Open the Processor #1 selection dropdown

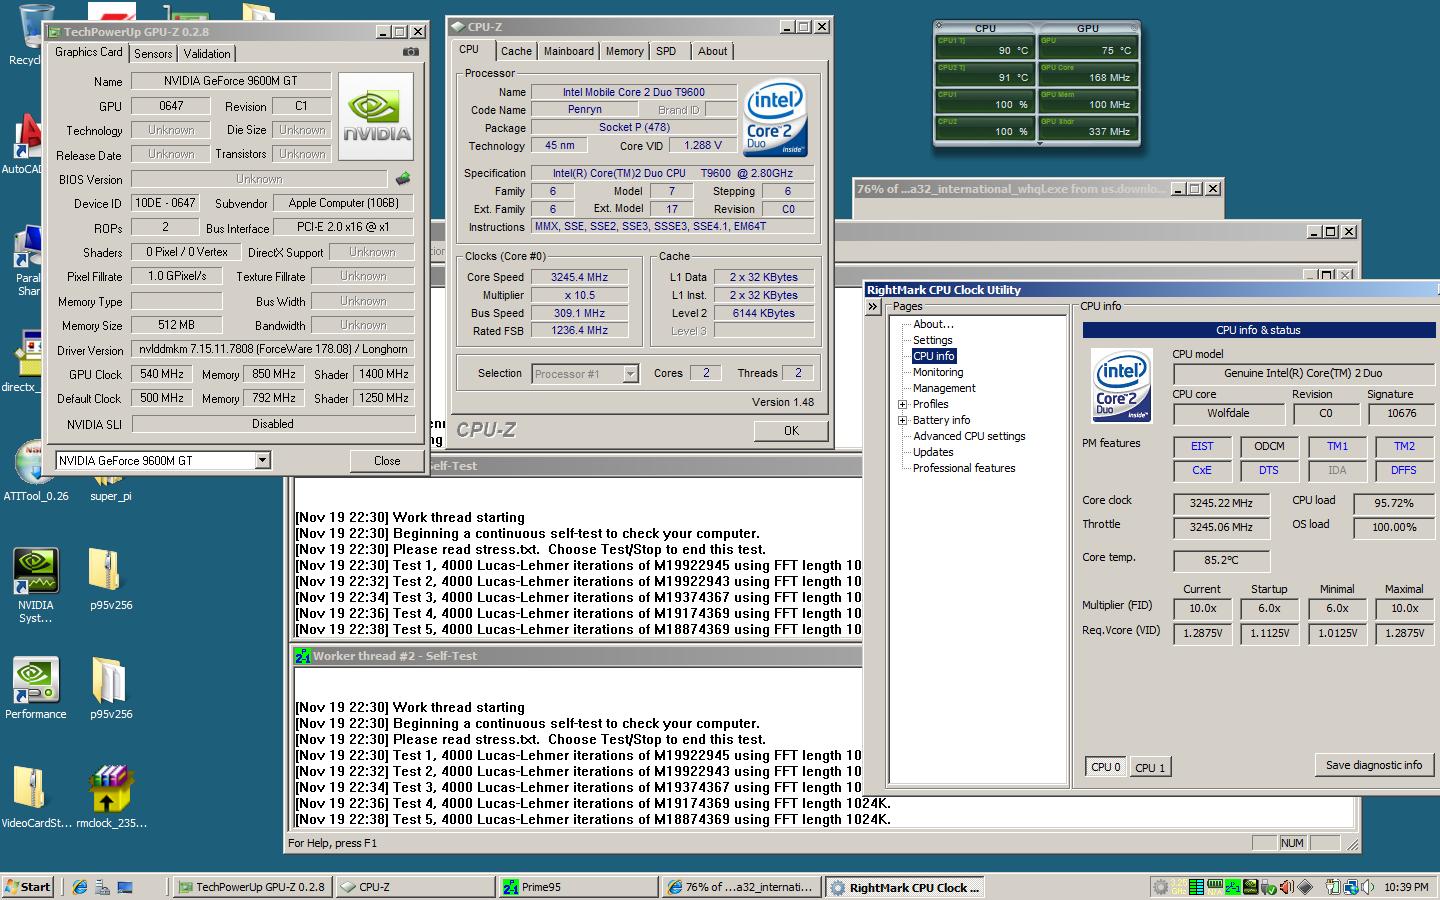pos(630,374)
